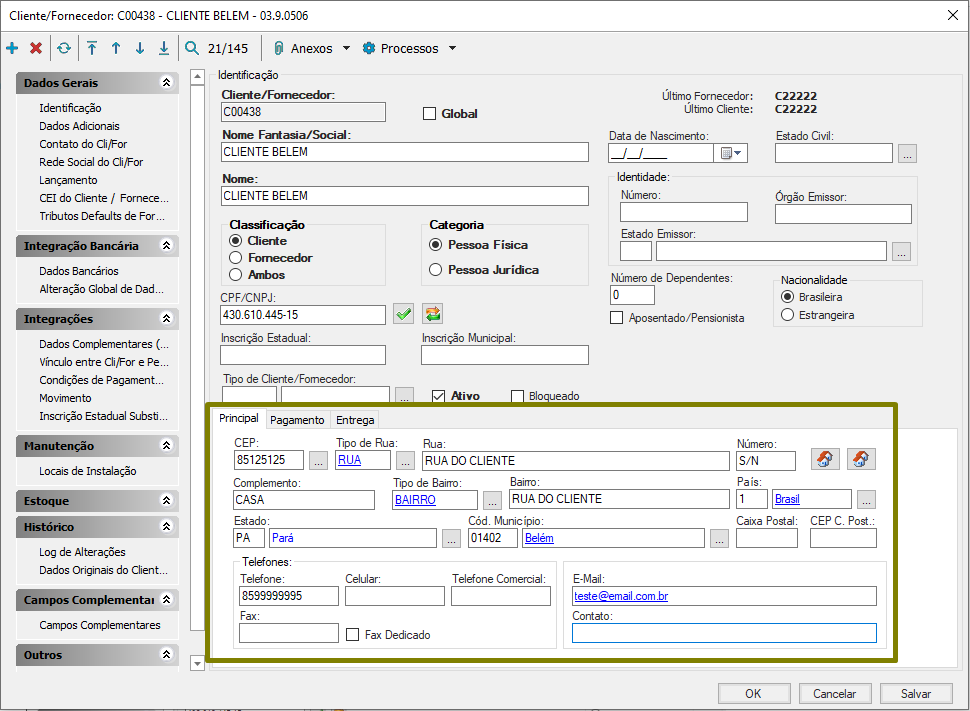970x711 pixels.
Task: Check Aposentado/Pensionista checkbox
Action: point(617,317)
